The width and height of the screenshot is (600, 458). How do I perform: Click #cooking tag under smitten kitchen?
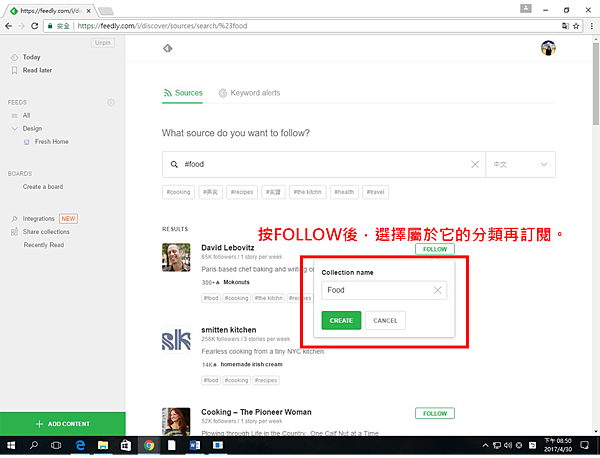(236, 380)
